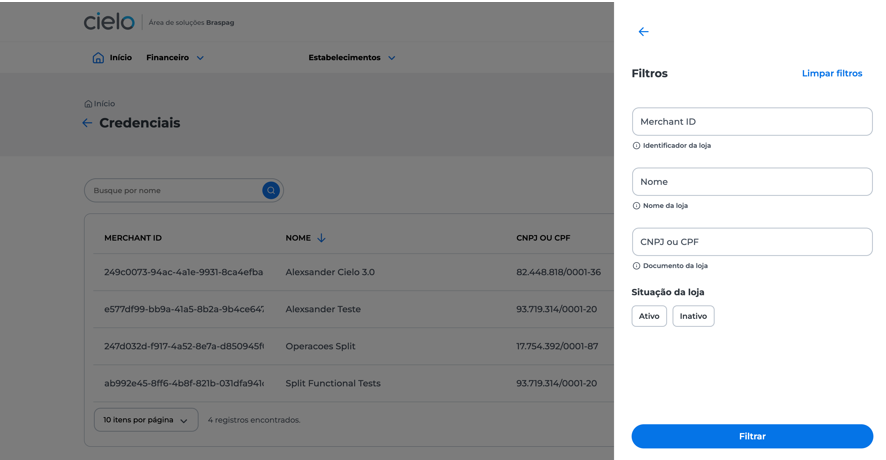Toggle the Inativo status filter

click(x=693, y=316)
